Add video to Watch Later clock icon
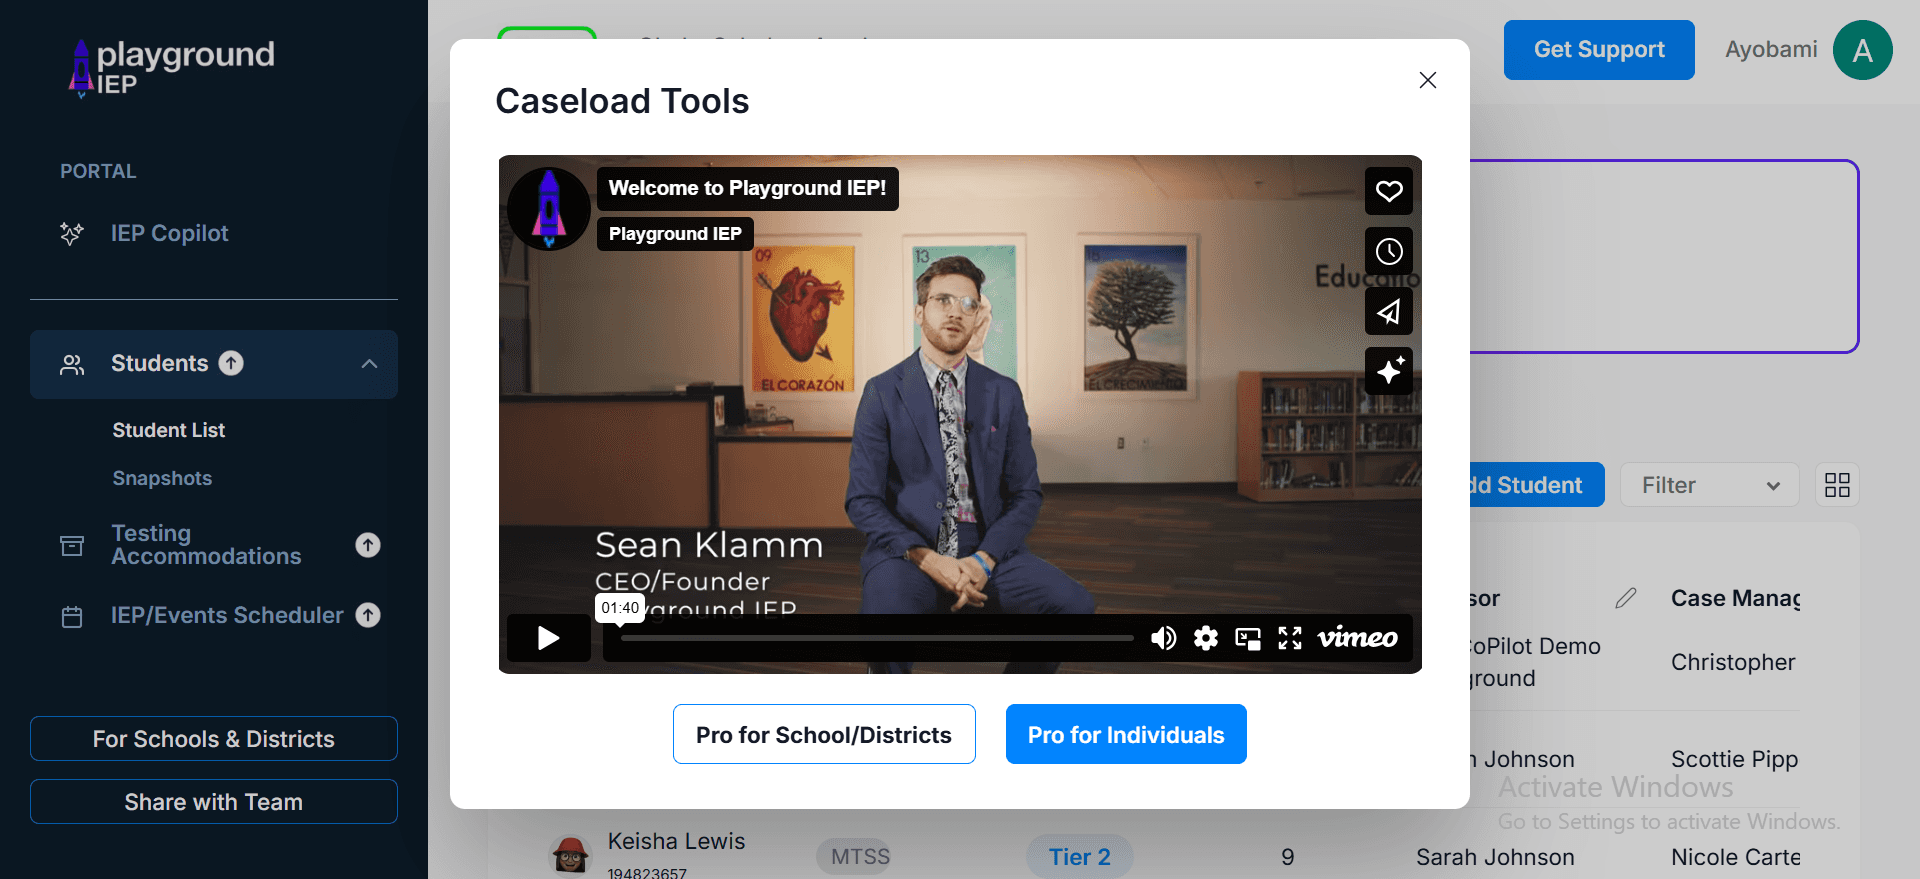Image resolution: width=1920 pixels, height=879 pixels. (1389, 251)
